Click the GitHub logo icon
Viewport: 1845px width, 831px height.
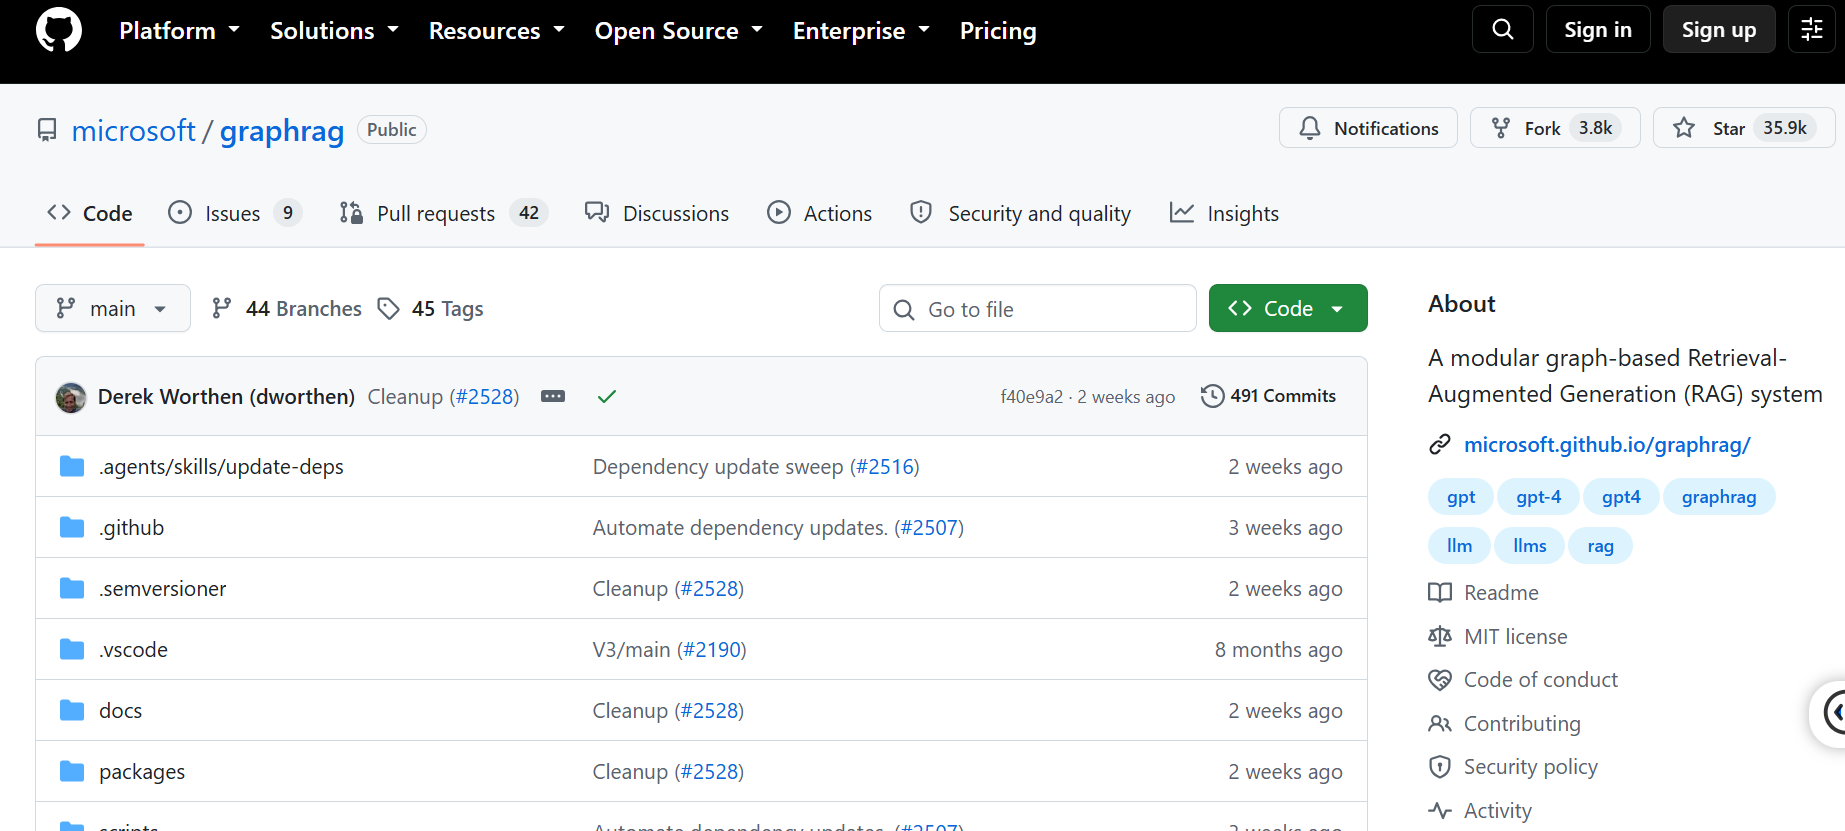[x=59, y=30]
